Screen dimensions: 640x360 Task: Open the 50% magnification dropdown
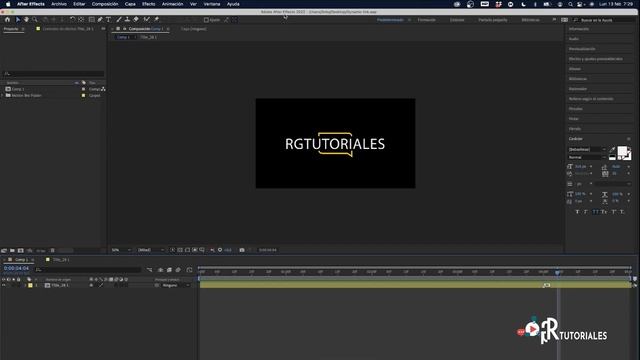tap(121, 250)
